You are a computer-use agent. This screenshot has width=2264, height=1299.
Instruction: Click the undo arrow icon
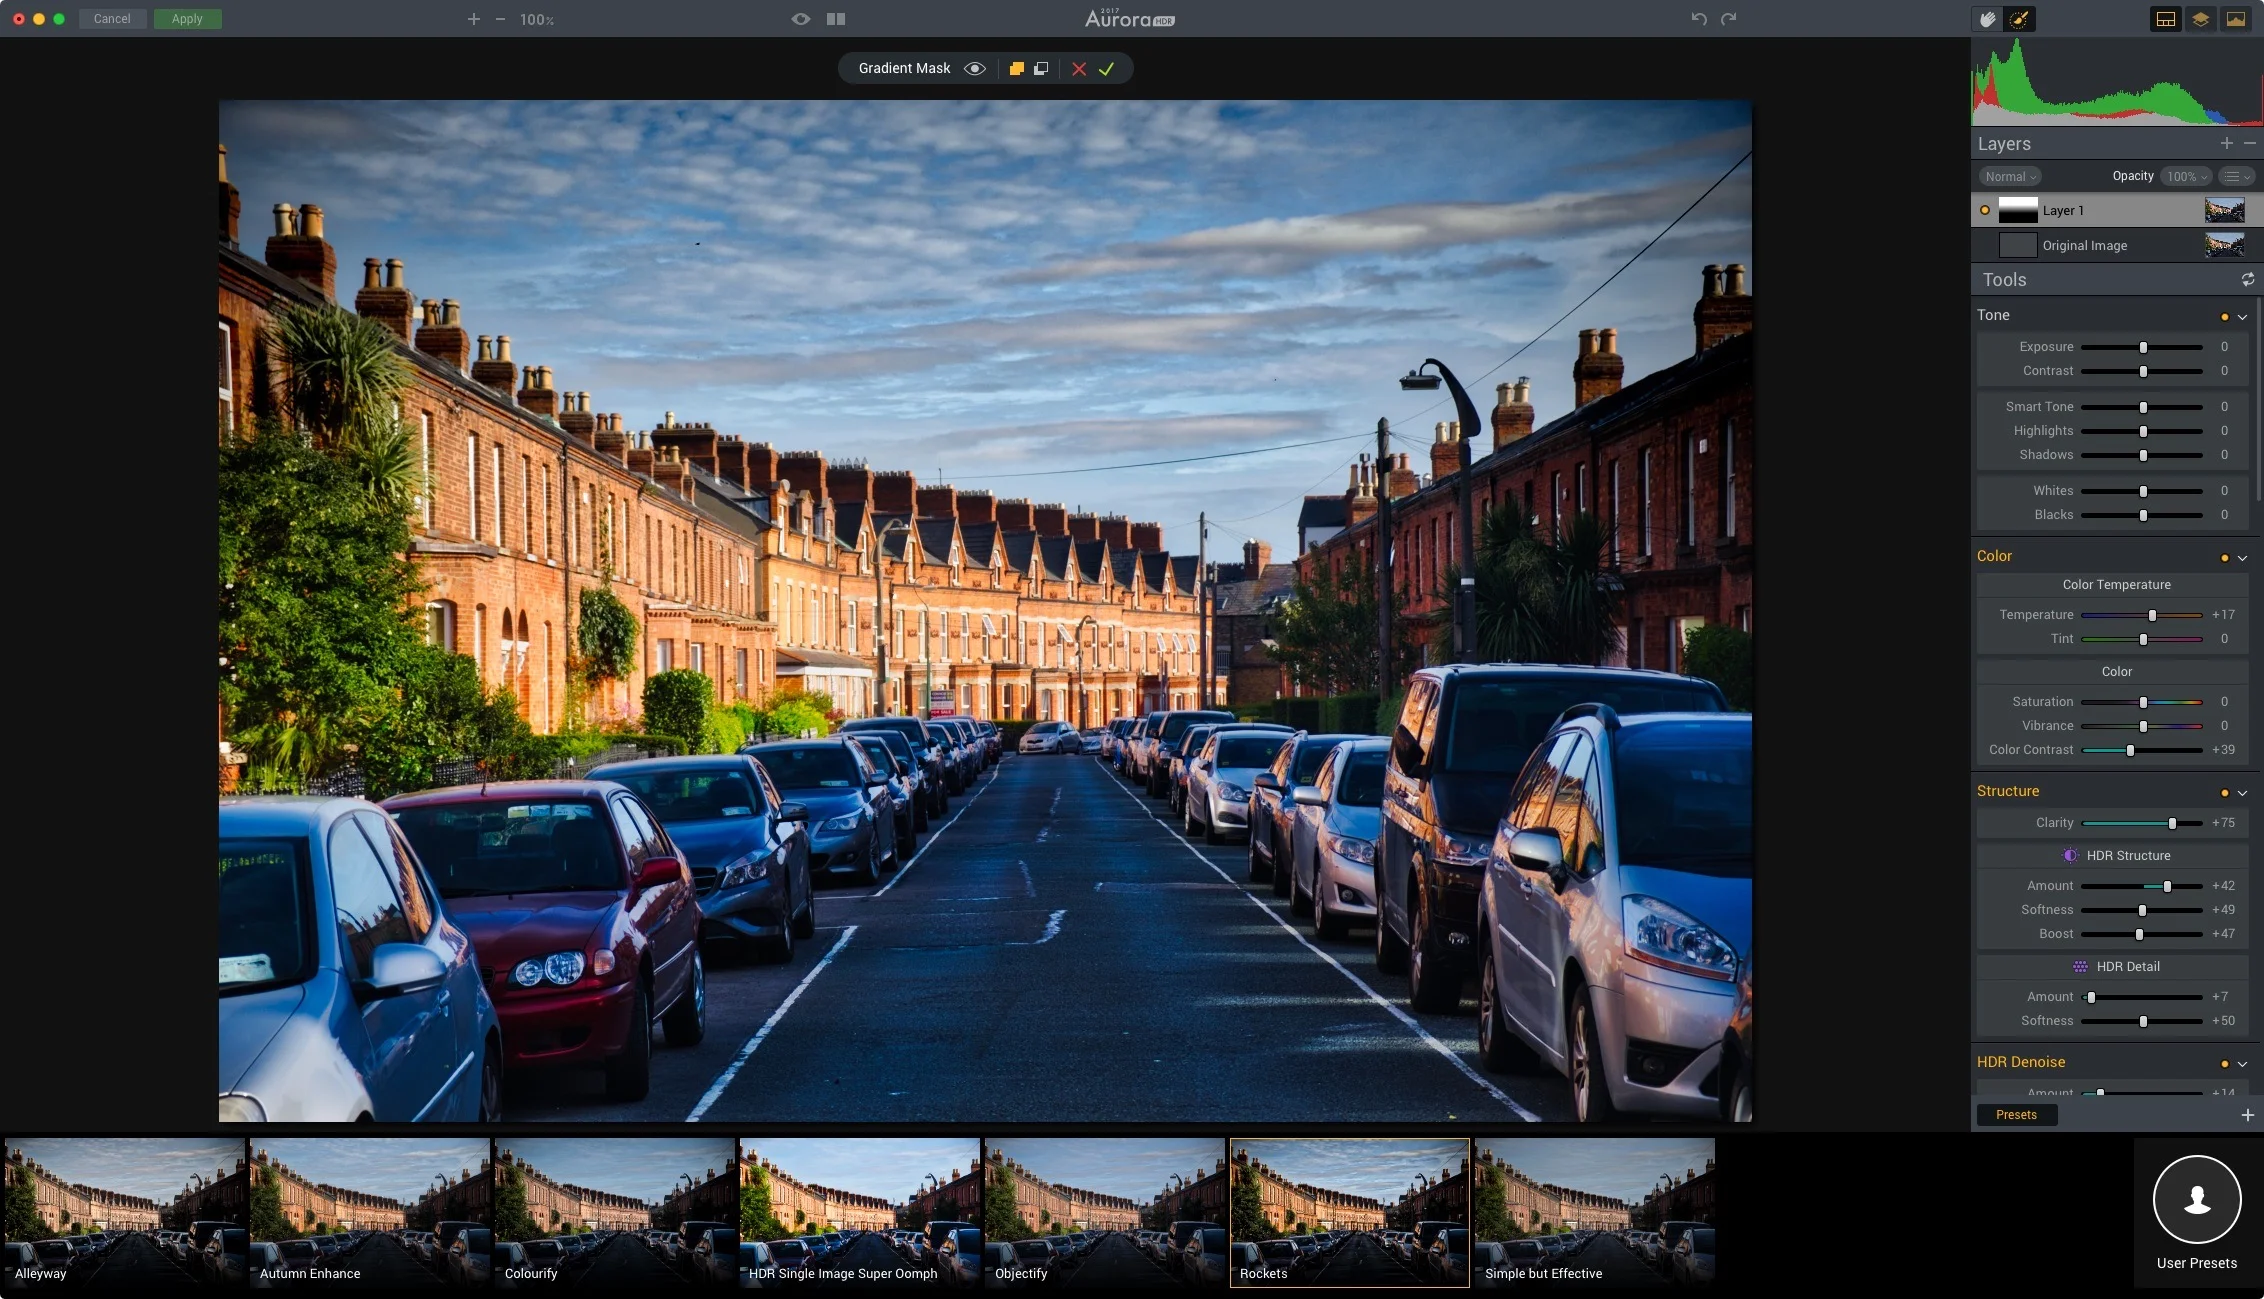(x=1698, y=19)
